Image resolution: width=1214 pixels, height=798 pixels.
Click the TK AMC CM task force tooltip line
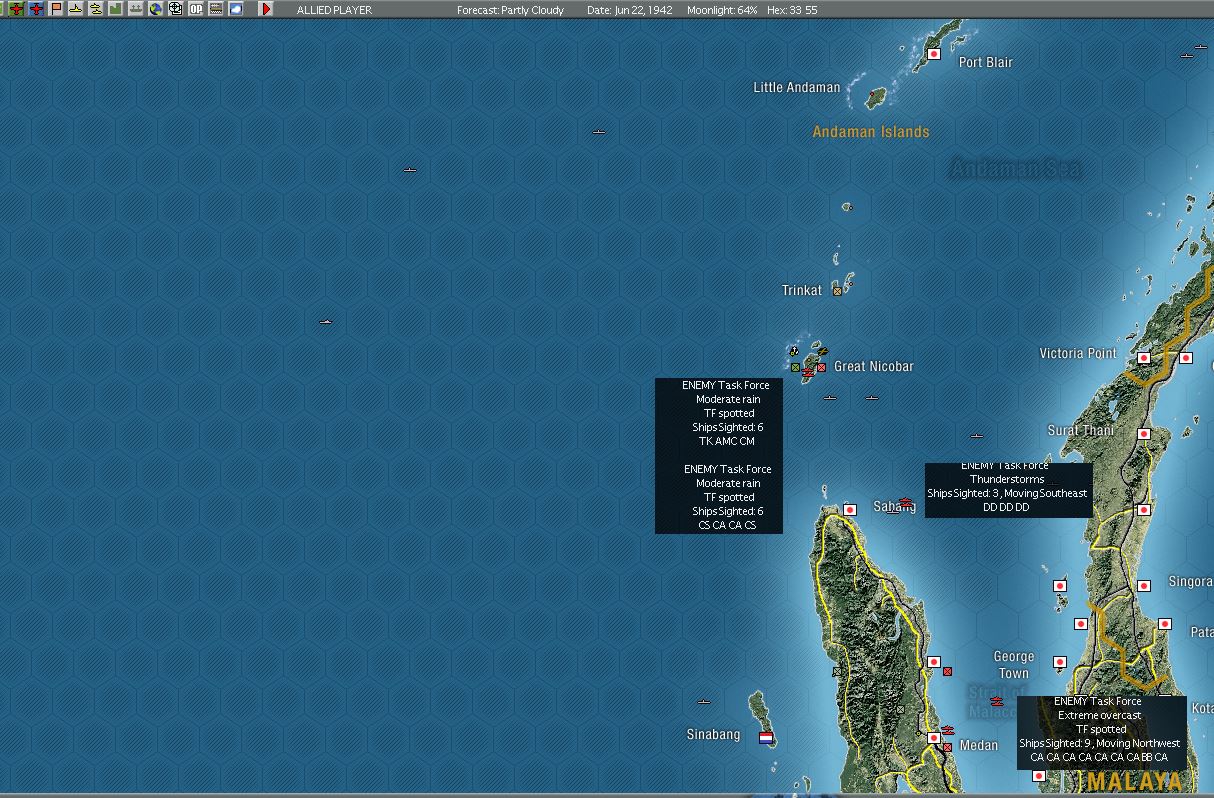pyautogui.click(x=727, y=441)
